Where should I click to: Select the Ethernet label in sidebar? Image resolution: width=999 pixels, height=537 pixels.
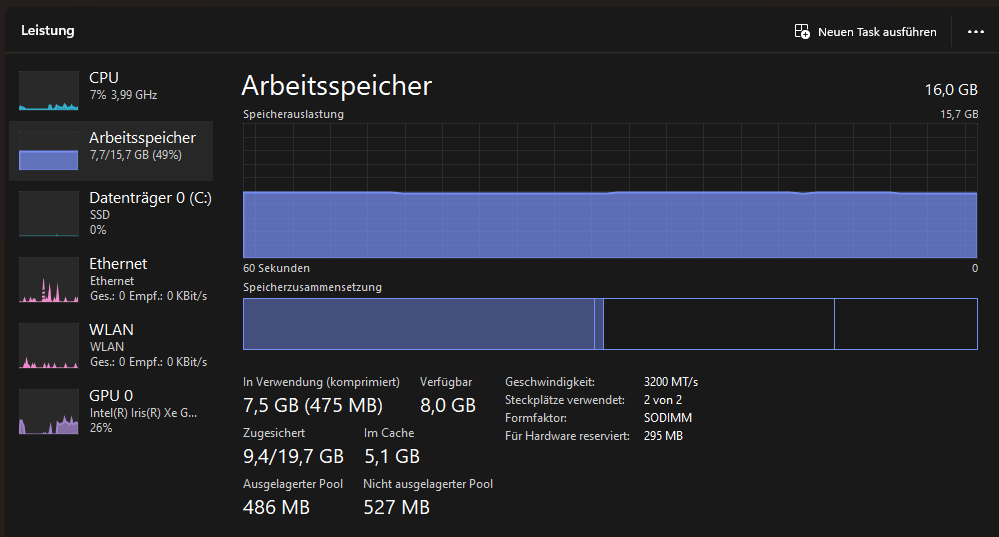tap(118, 264)
